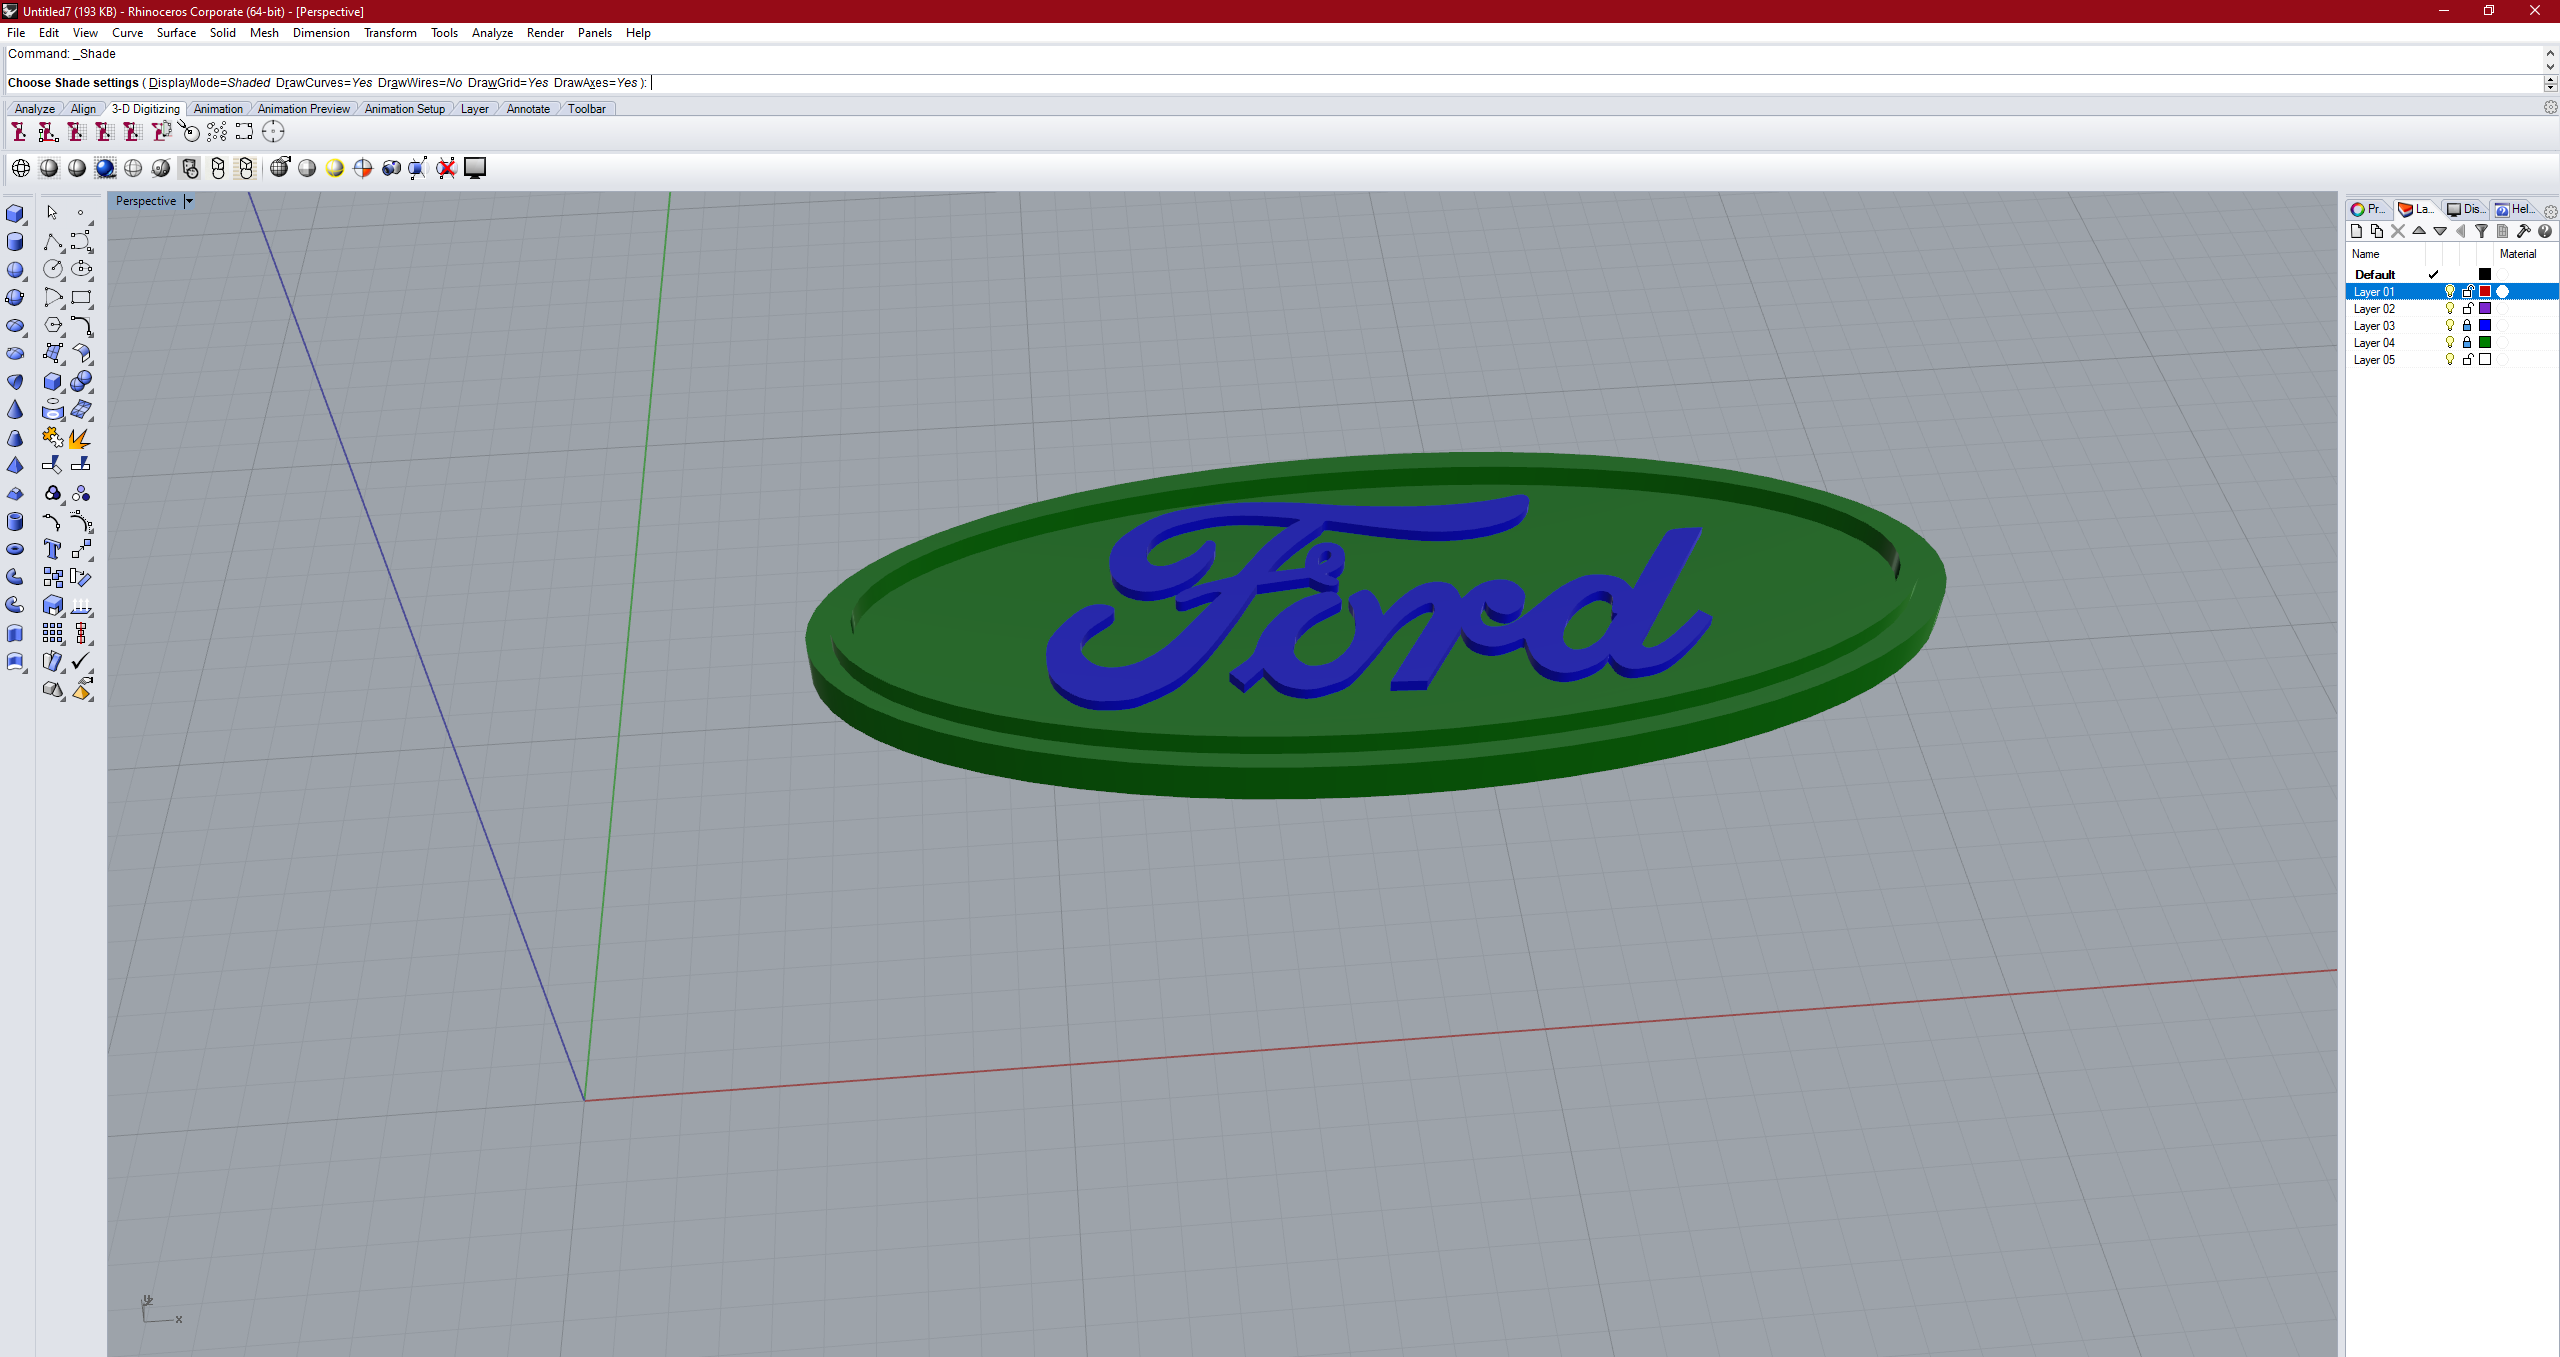Move layer down with down triangle
Screen dimensions: 2560x1357
point(2440,231)
